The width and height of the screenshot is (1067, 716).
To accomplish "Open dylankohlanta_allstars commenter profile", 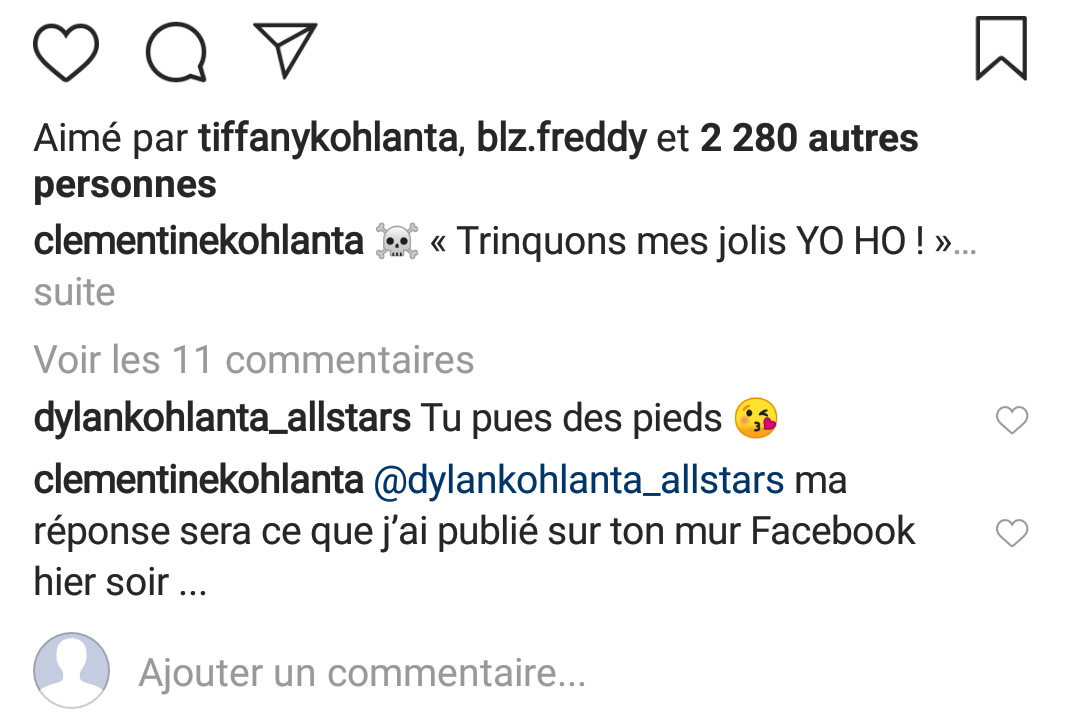I will 222,418.
